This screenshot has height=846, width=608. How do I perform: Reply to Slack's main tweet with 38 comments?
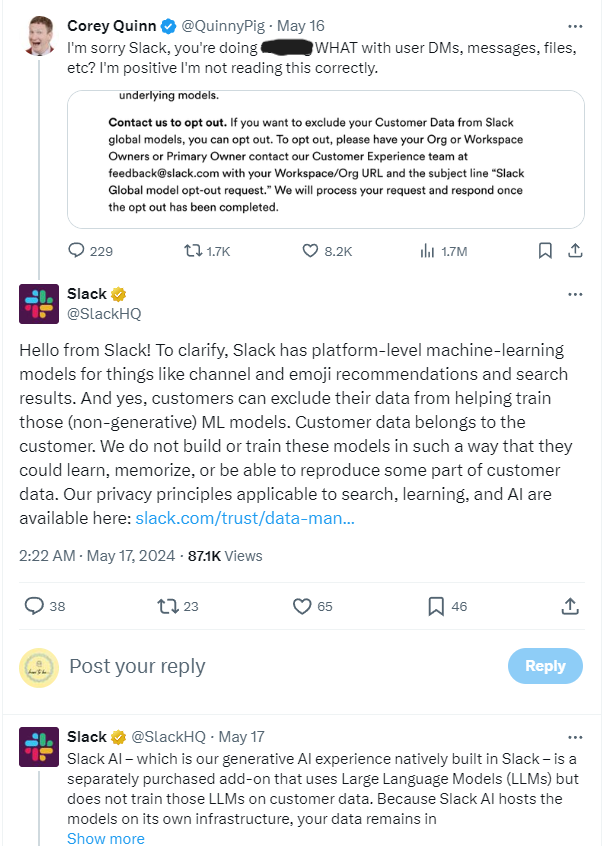[45, 606]
